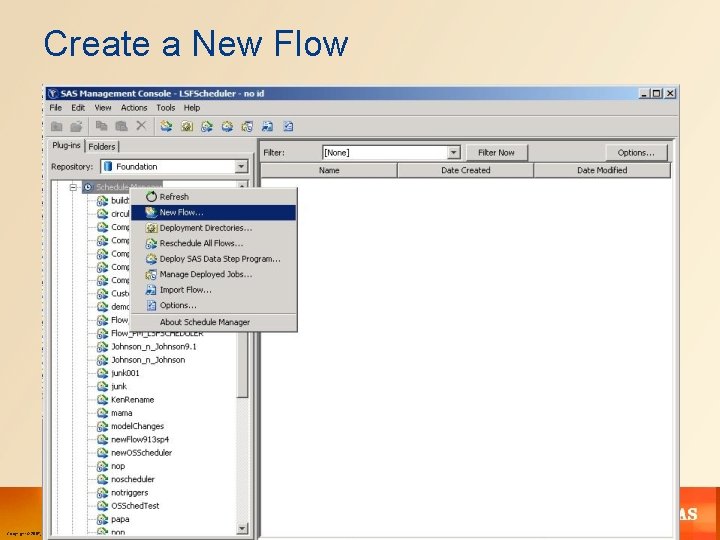Click the tree vertical scrollbar thumb
The height and width of the screenshot is (540, 720).
pos(242,363)
